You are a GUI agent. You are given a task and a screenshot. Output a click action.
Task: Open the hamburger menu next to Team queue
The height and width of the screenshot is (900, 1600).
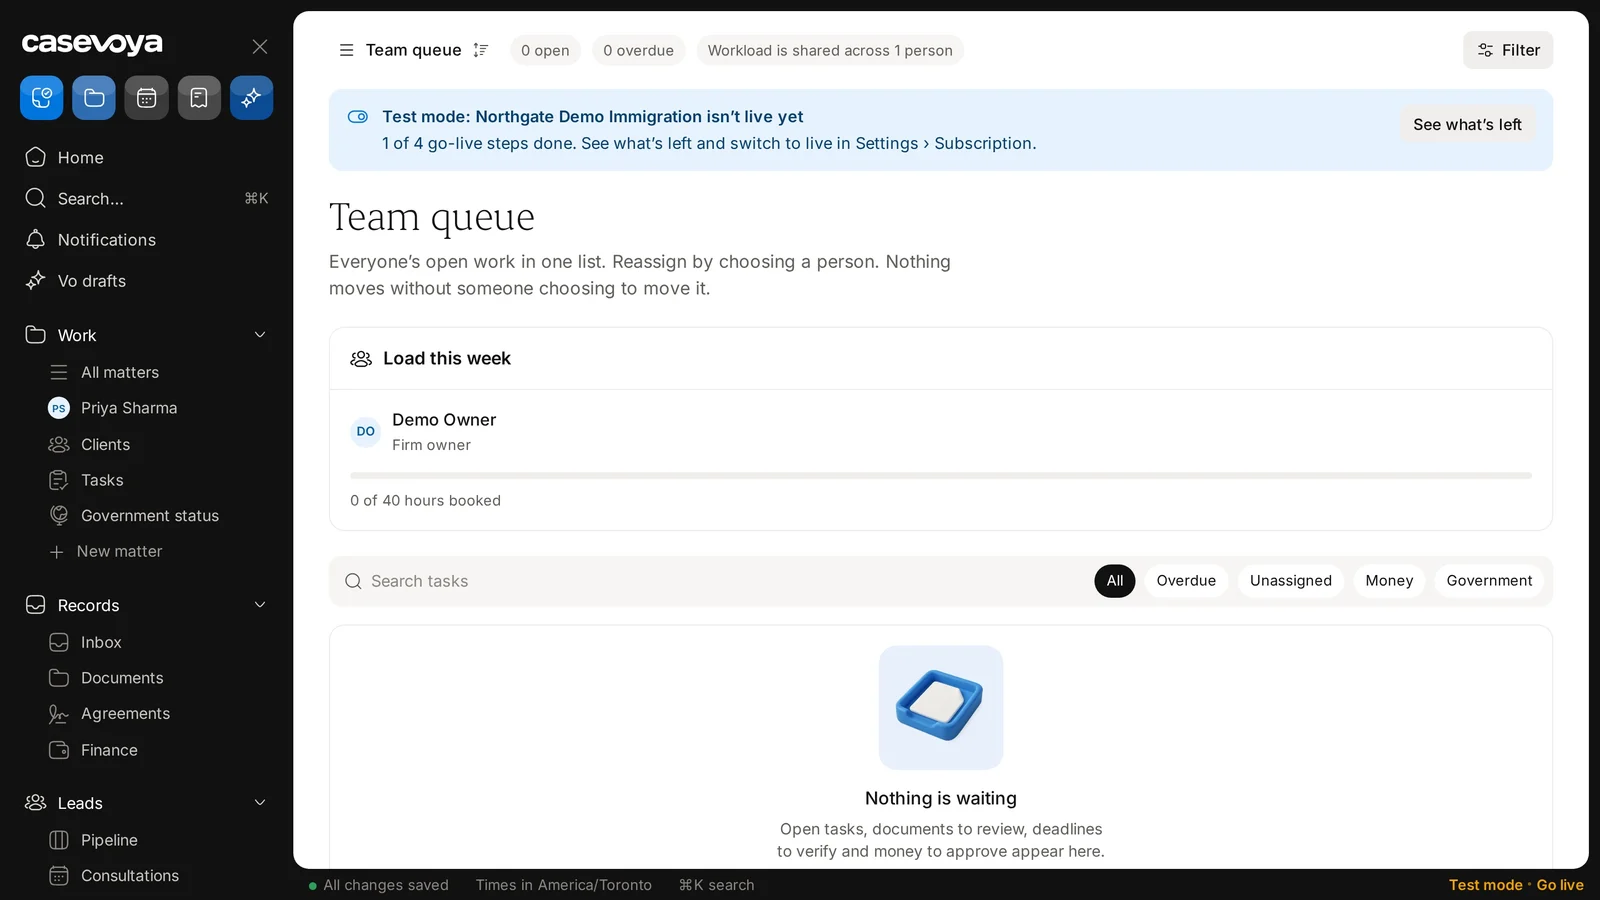click(x=346, y=50)
